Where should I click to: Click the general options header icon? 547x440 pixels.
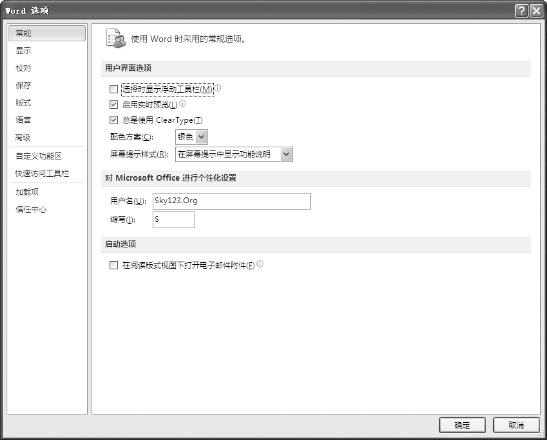115,38
